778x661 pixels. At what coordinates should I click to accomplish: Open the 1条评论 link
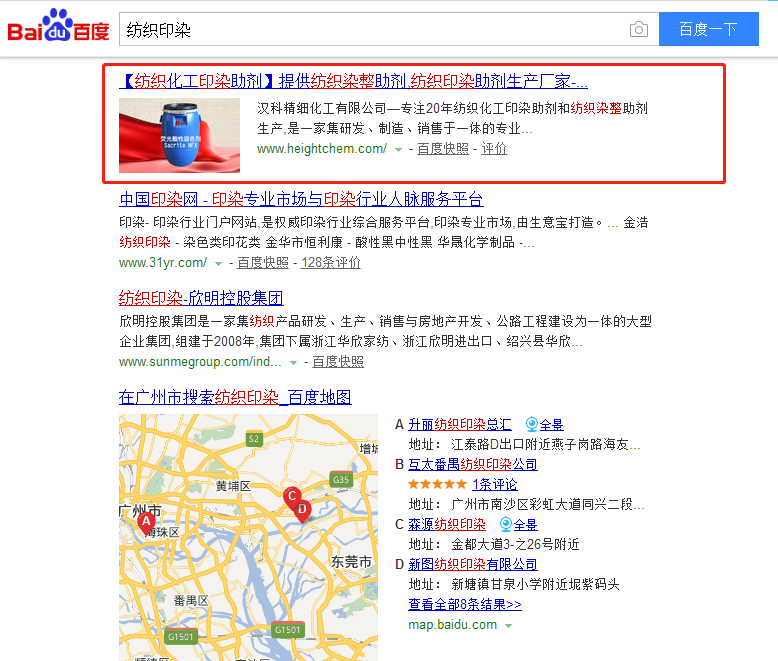point(495,484)
